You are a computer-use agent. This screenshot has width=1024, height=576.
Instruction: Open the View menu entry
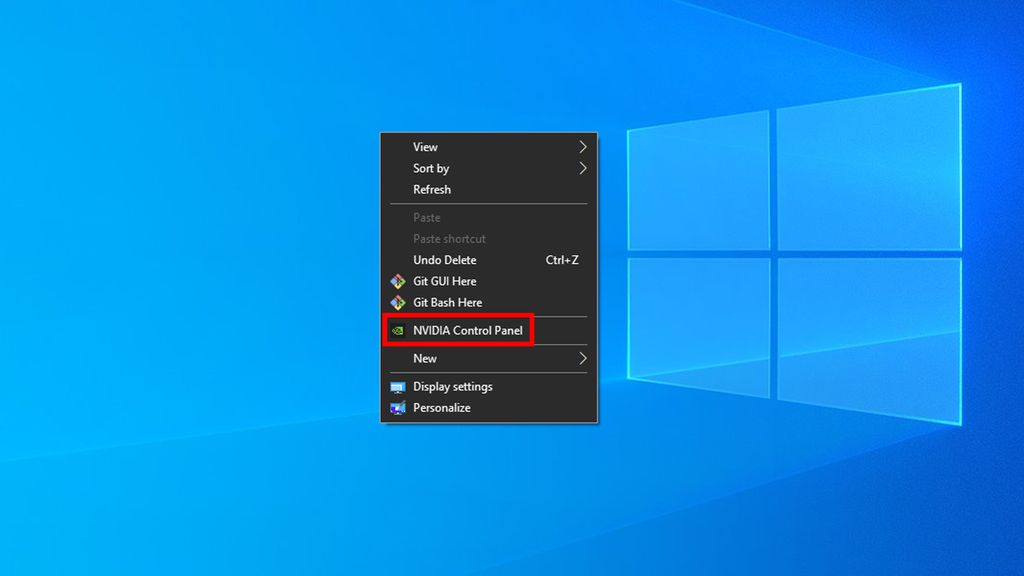point(425,146)
